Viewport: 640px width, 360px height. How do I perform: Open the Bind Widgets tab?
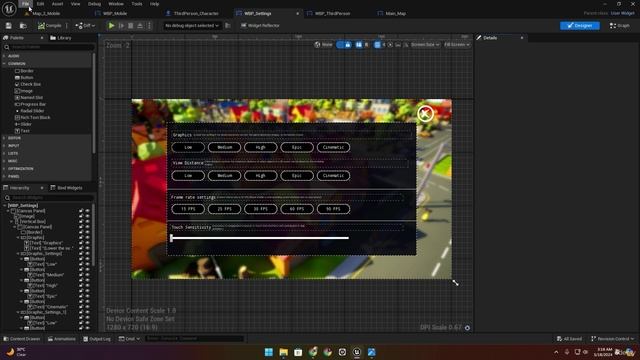66,188
